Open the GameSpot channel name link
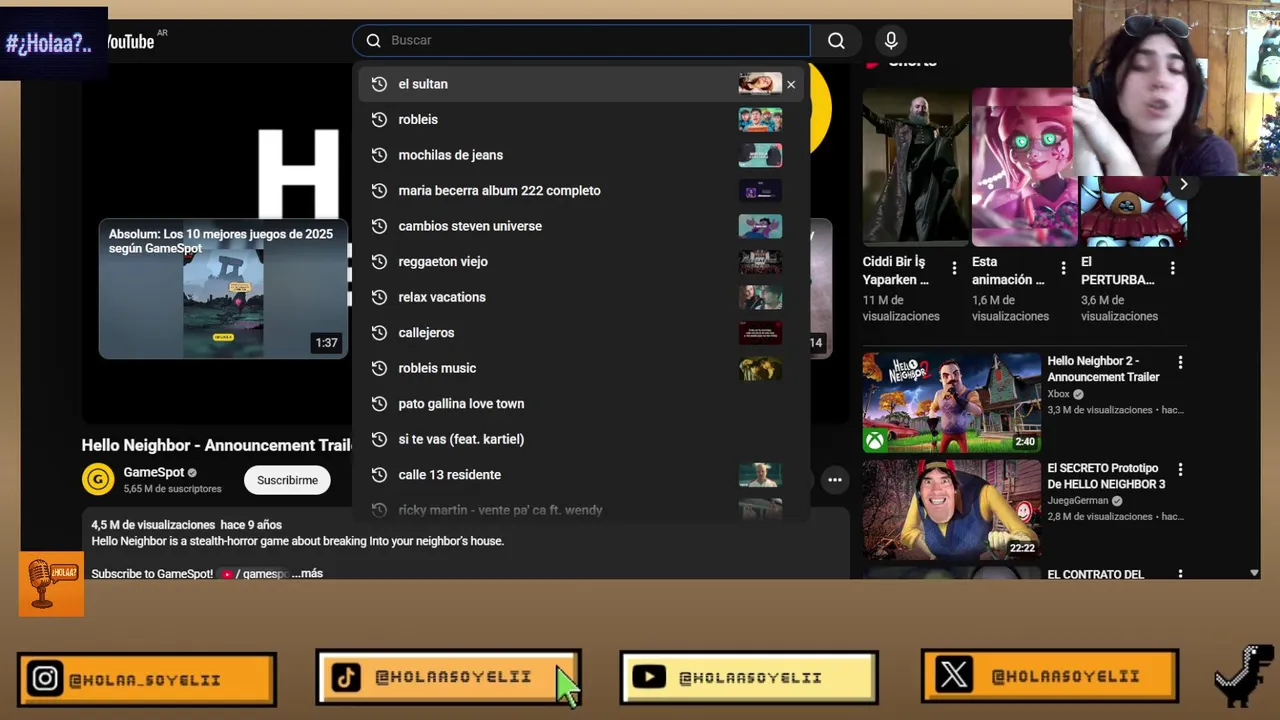The height and width of the screenshot is (720, 1280). [154, 472]
